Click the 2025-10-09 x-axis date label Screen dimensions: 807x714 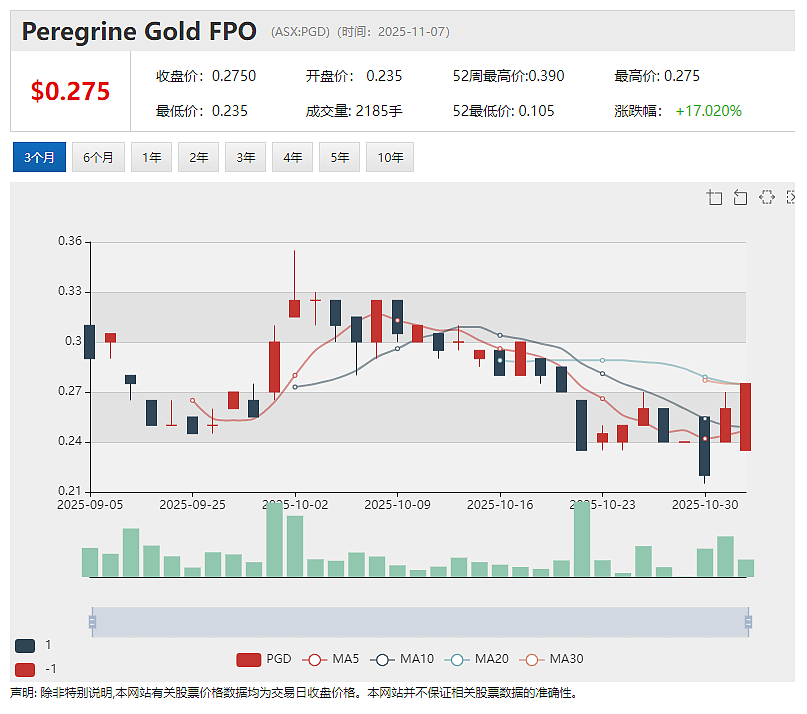397,504
